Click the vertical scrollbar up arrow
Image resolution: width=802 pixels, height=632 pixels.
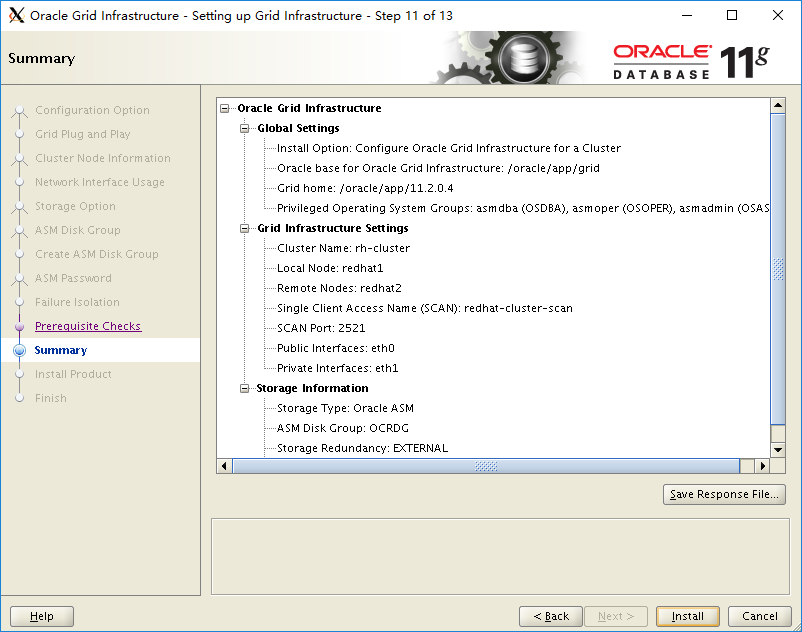(x=778, y=105)
